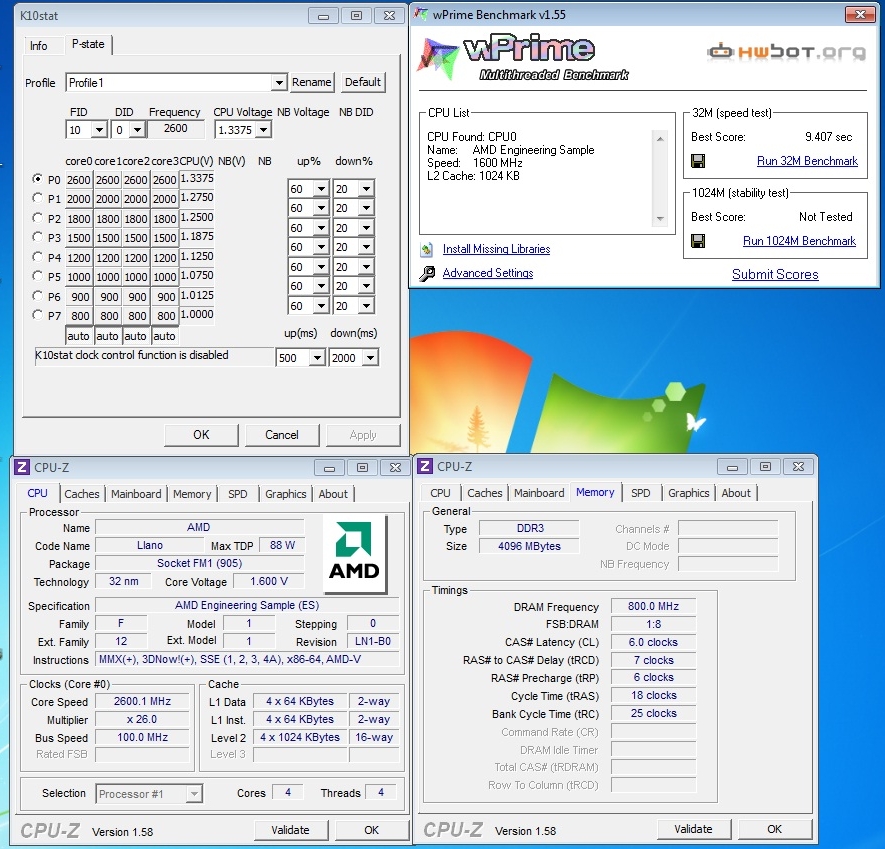Open the up(ms) 500 dropdown
Viewport: 885px width, 849px height.
tap(317, 358)
